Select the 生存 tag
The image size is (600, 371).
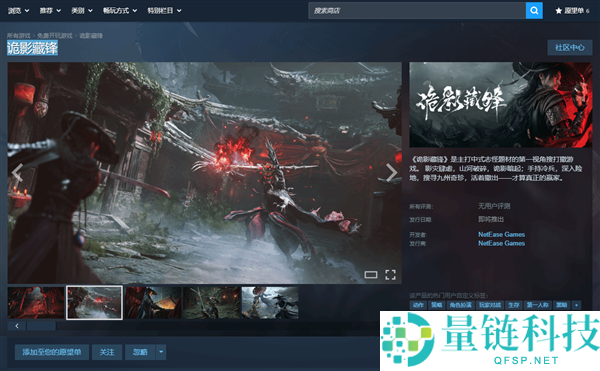(x=514, y=305)
